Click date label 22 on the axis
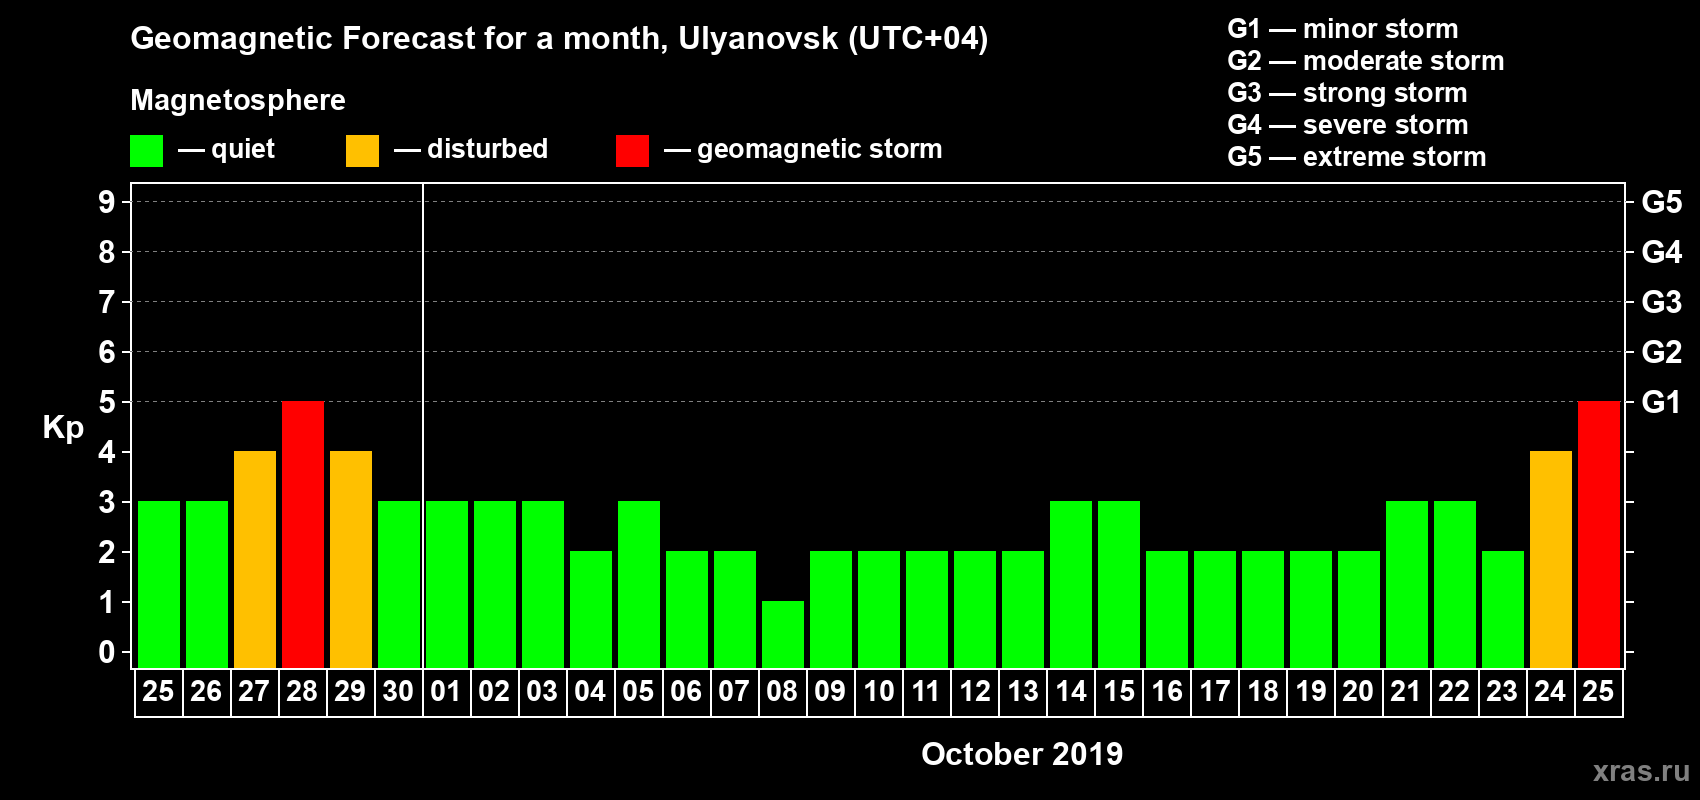 tap(1454, 692)
